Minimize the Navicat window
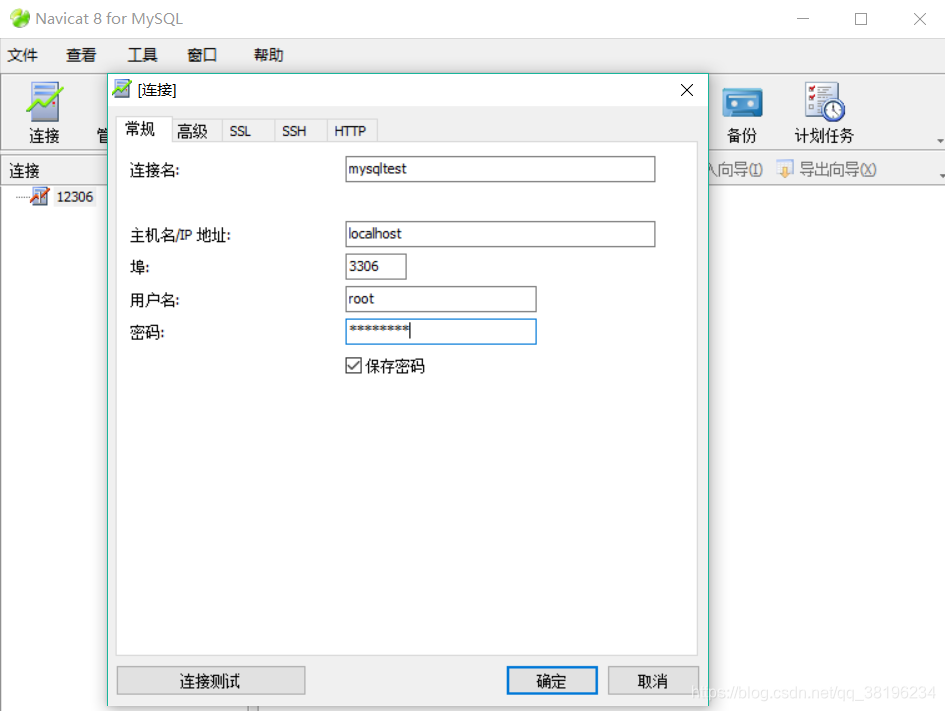 (803, 19)
